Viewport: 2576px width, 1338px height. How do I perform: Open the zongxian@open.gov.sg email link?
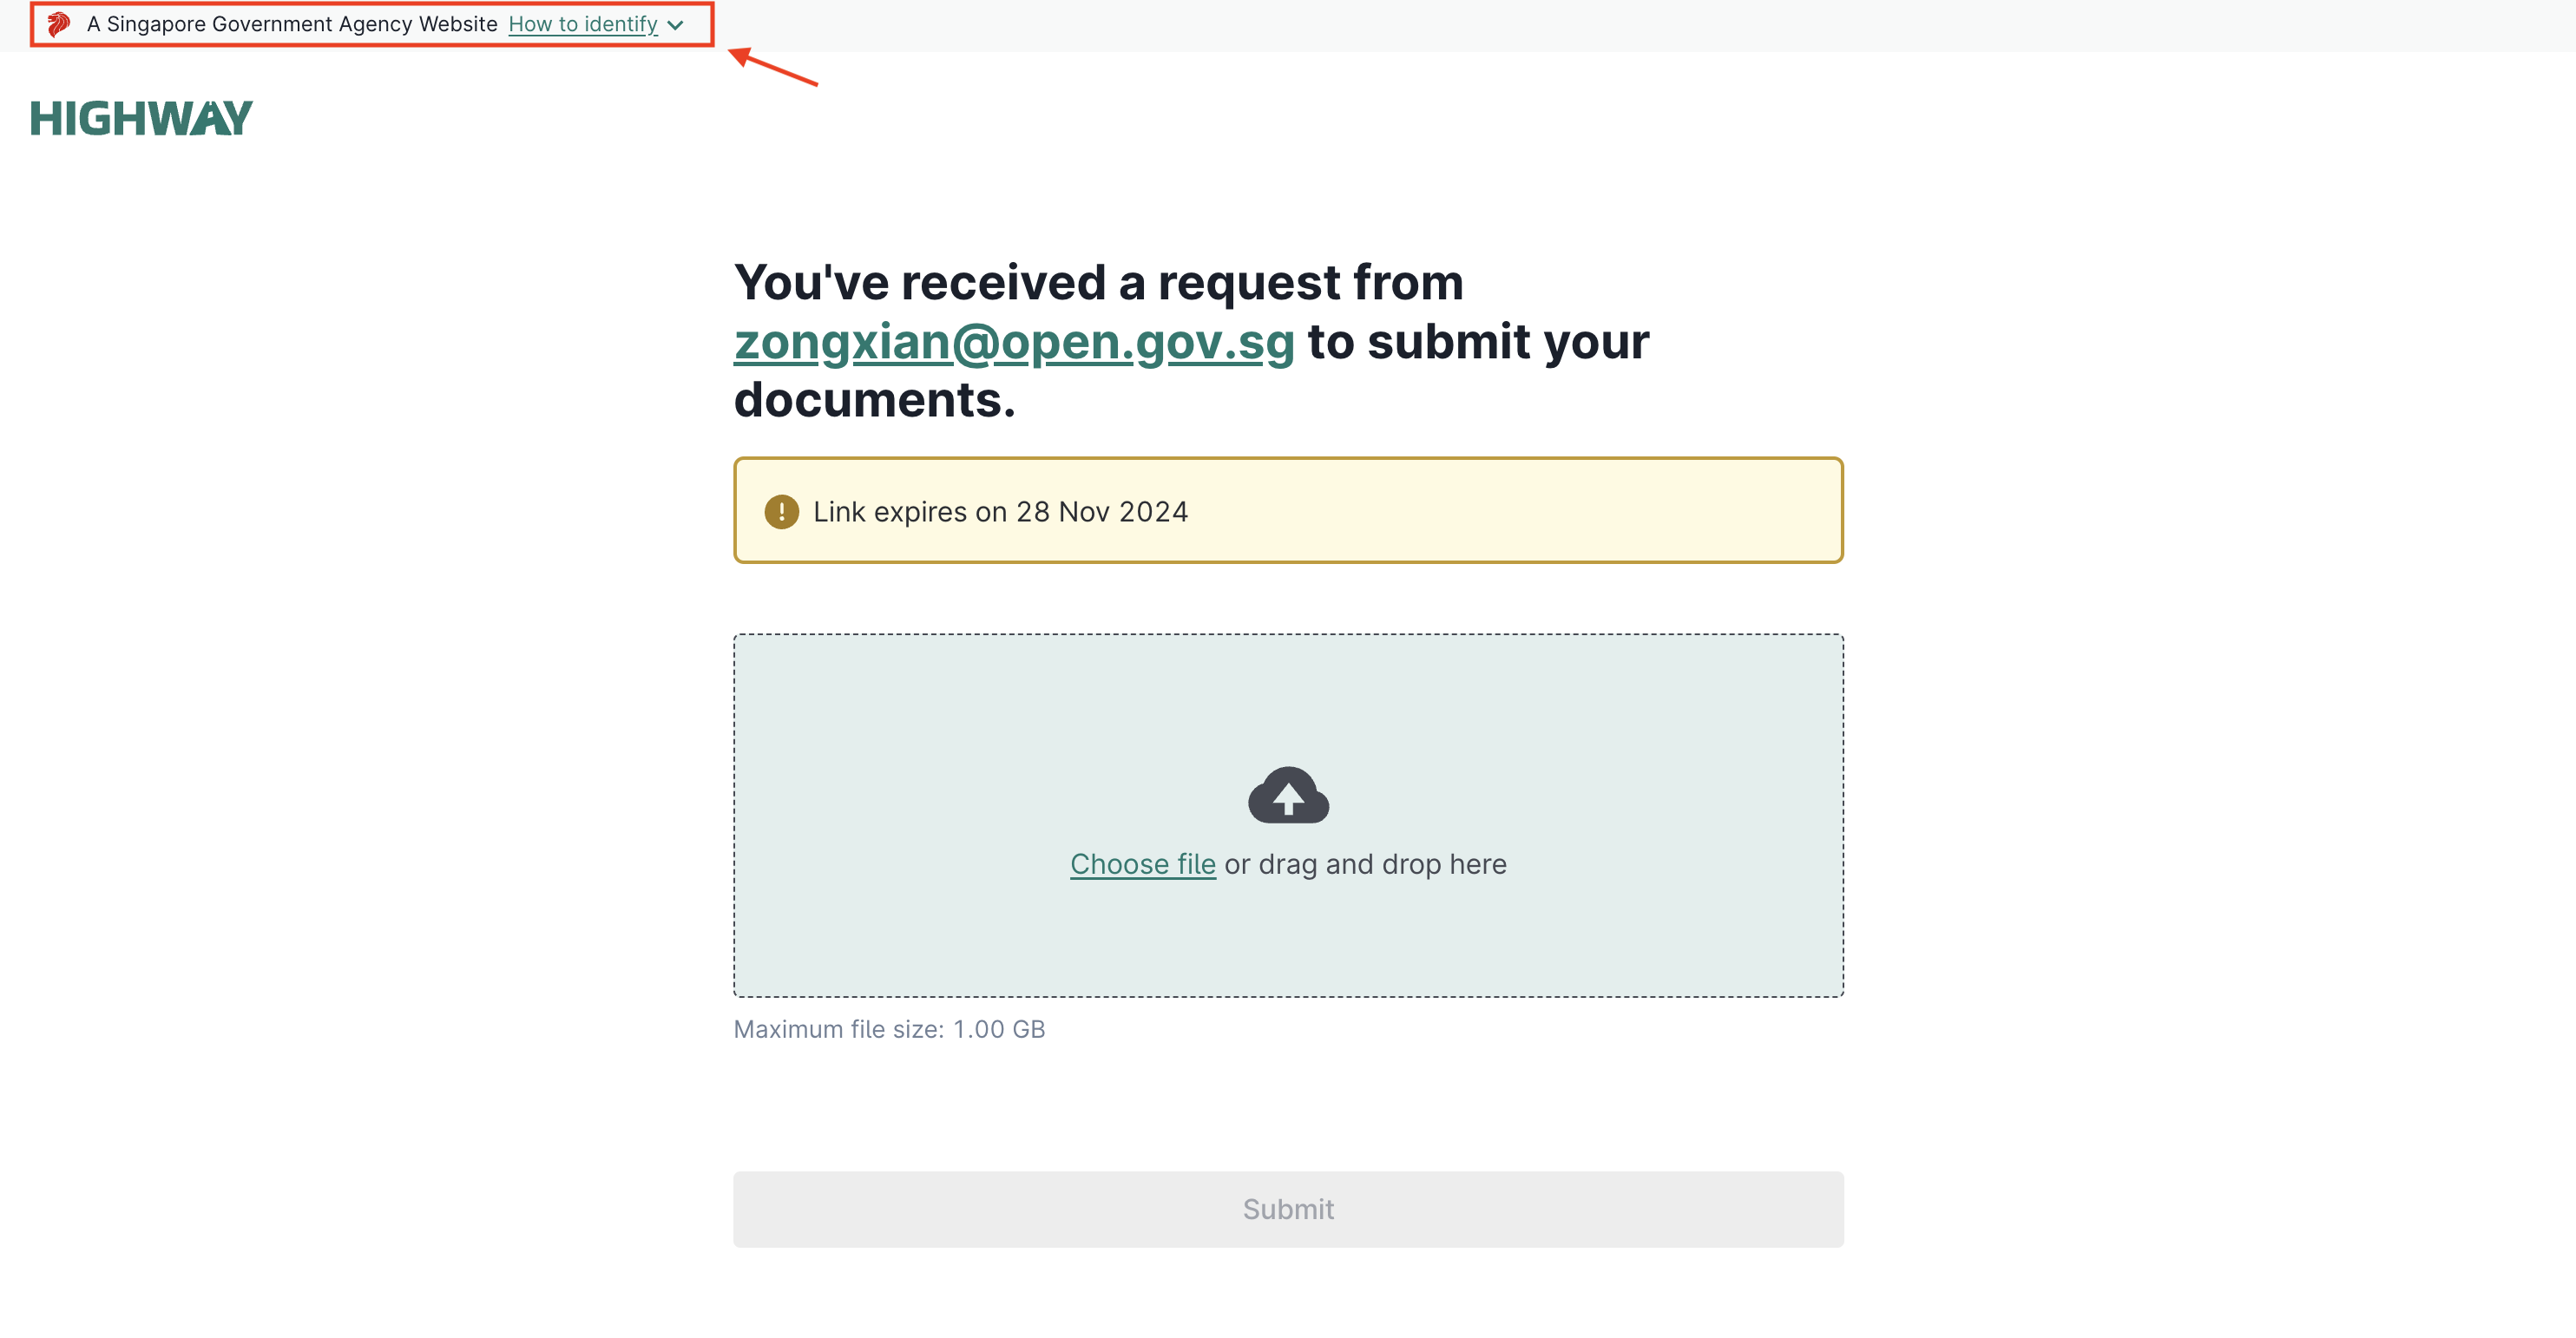[x=1014, y=342]
